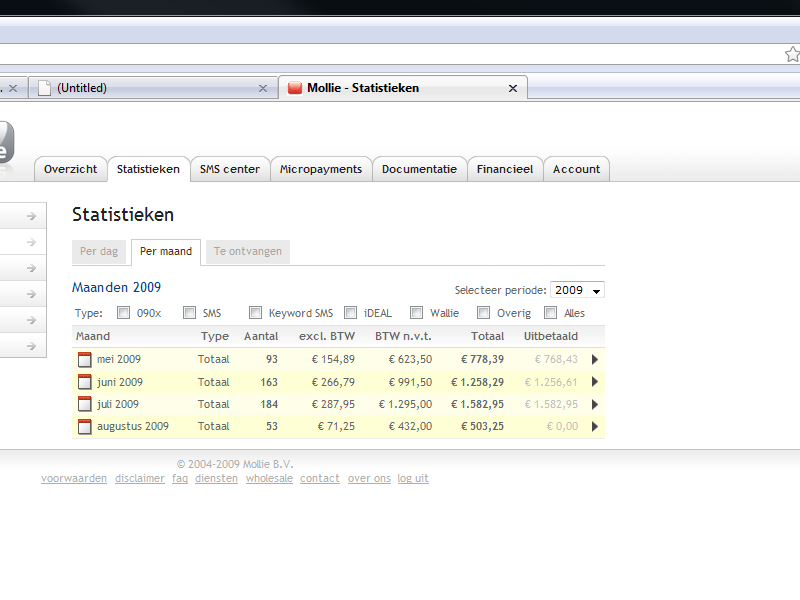Switch to the Documentatie tab
The image size is (800, 600).
click(419, 169)
